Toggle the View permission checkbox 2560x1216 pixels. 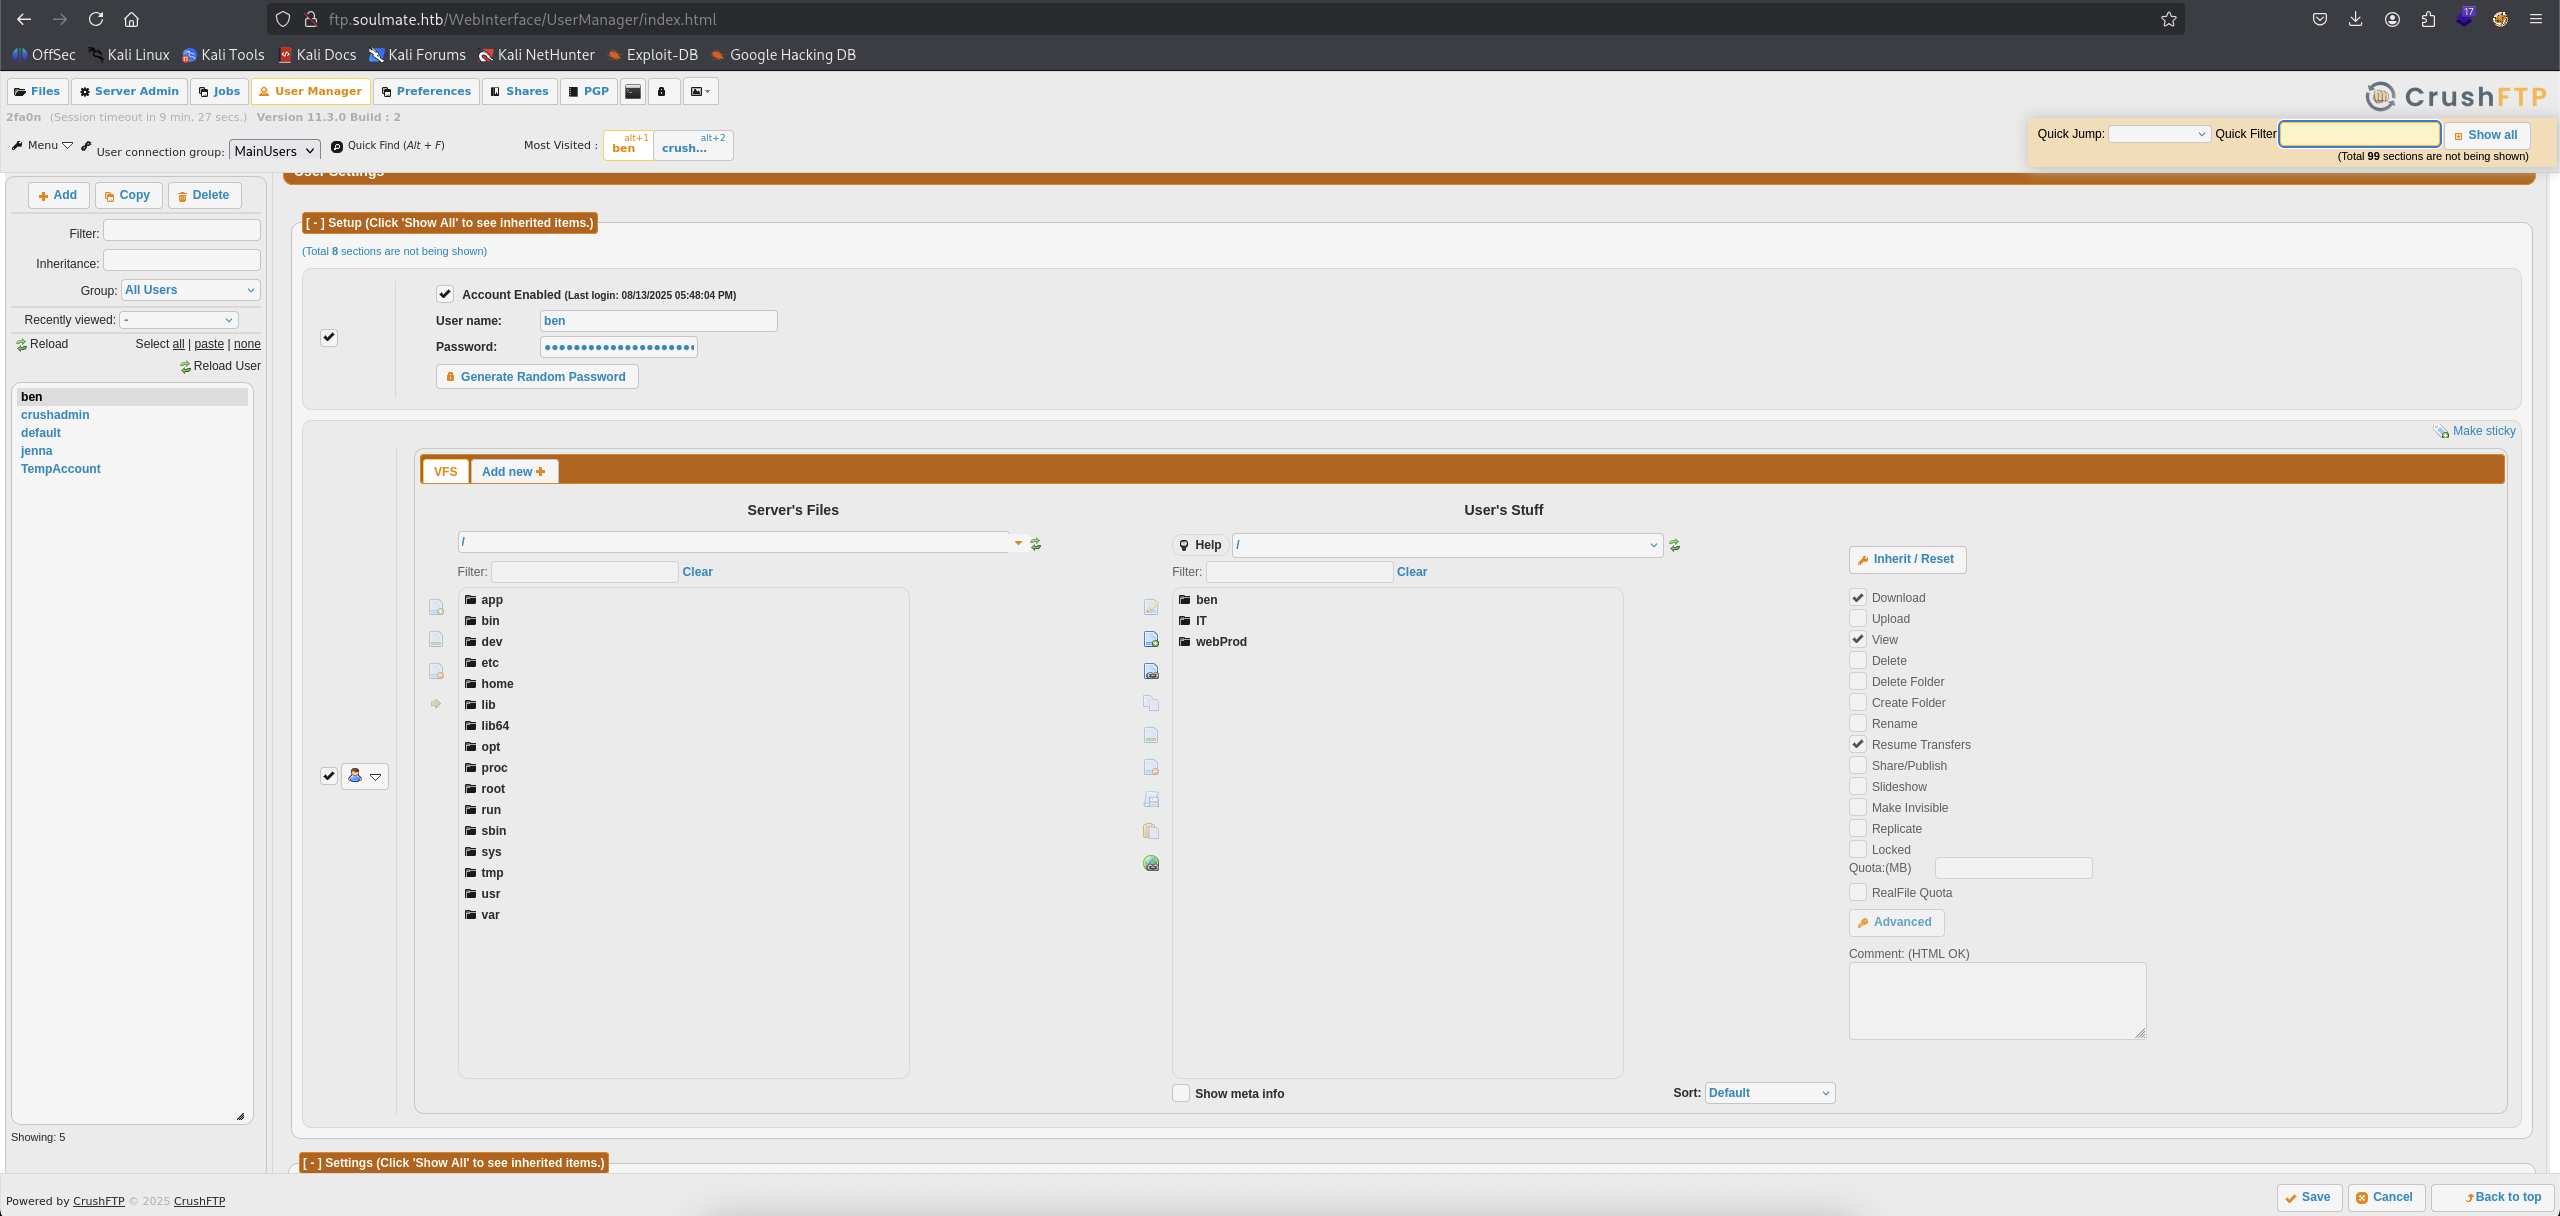pyautogui.click(x=1858, y=639)
